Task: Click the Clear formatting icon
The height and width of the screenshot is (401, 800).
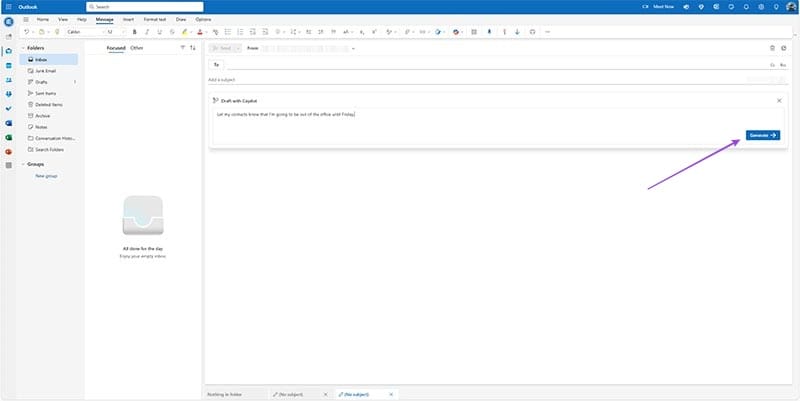Action: 215,32
